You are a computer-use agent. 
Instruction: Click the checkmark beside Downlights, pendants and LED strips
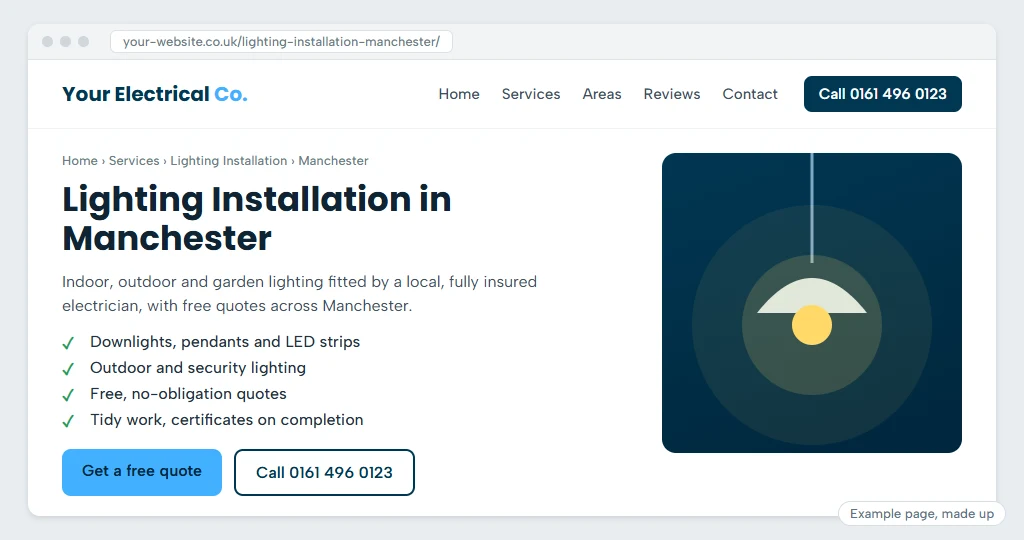pos(68,343)
